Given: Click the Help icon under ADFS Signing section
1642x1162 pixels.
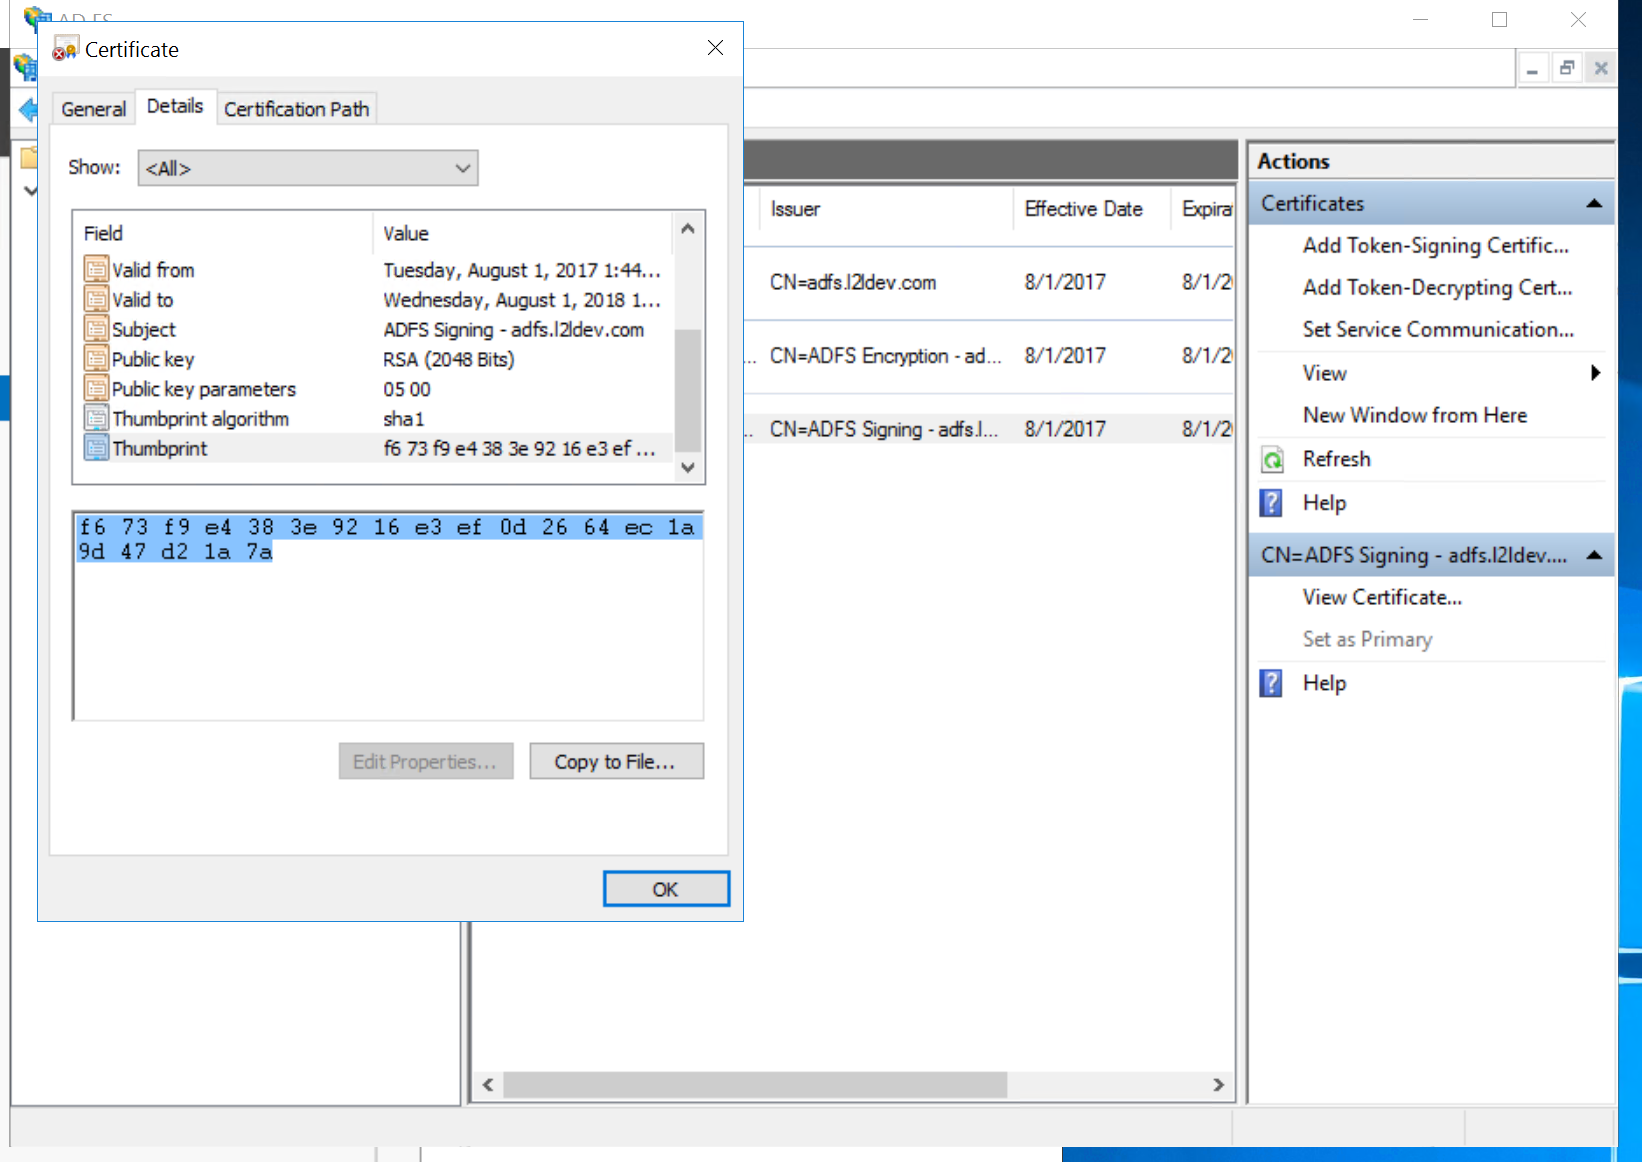Looking at the screenshot, I should (x=1271, y=683).
